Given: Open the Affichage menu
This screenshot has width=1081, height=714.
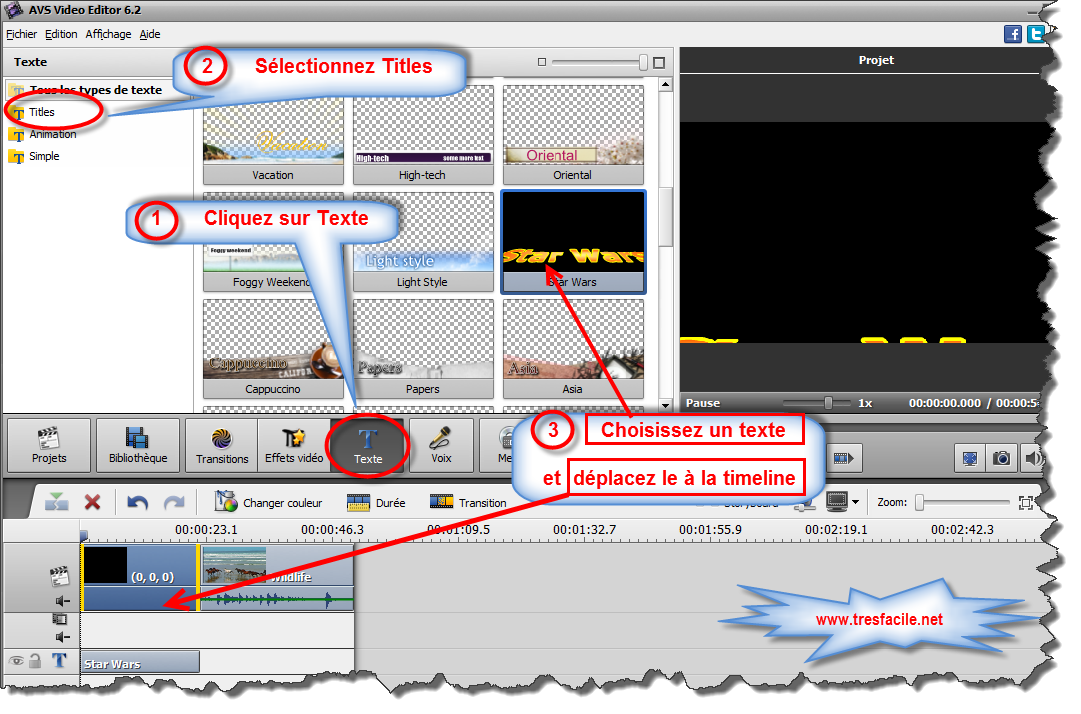Looking at the screenshot, I should coord(107,33).
